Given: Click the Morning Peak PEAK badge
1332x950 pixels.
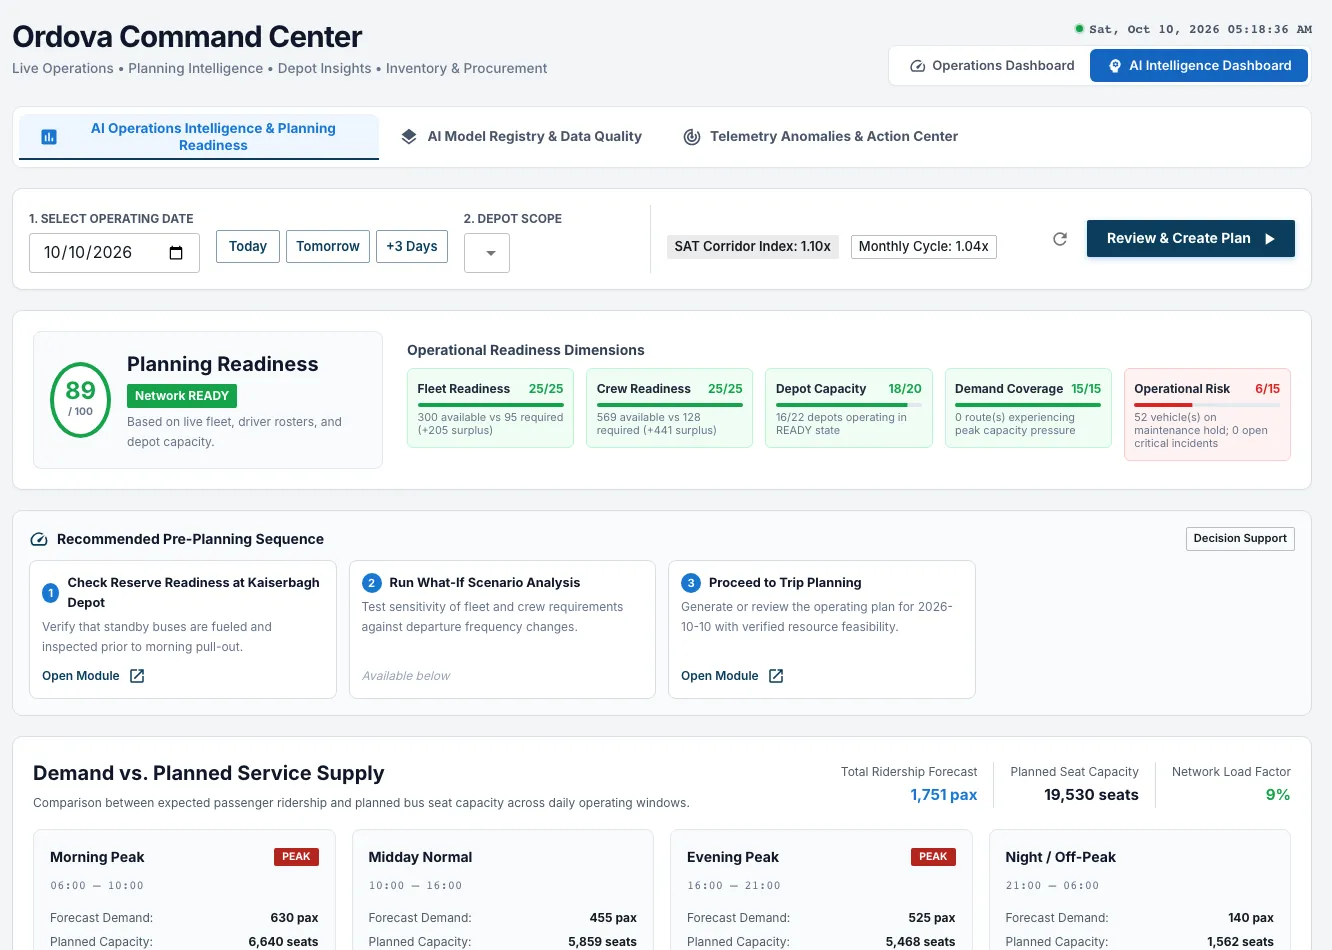Looking at the screenshot, I should coord(296,857).
